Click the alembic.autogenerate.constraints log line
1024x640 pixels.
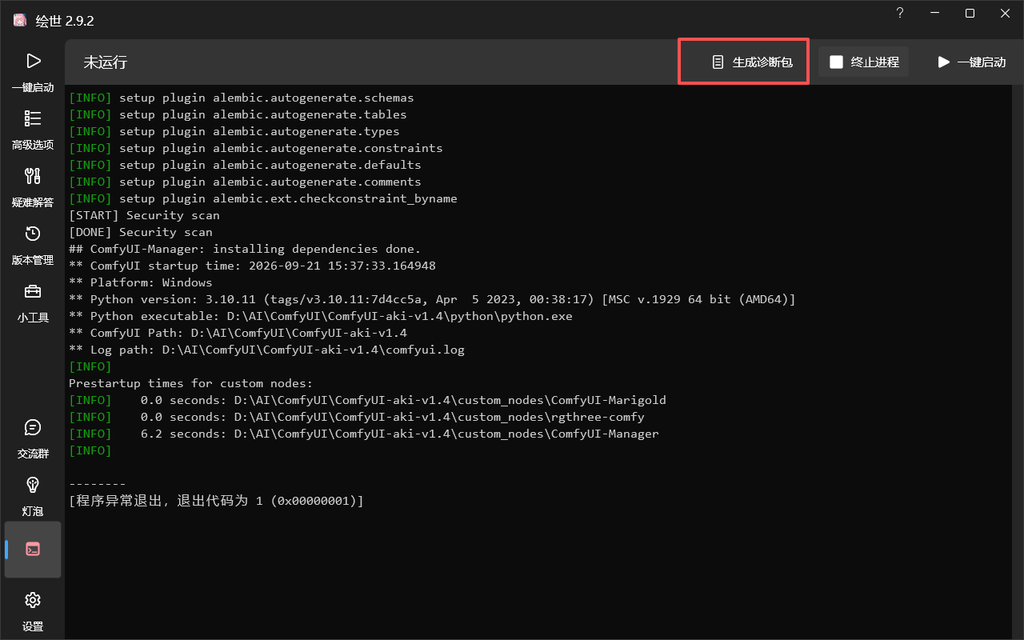coord(256,148)
